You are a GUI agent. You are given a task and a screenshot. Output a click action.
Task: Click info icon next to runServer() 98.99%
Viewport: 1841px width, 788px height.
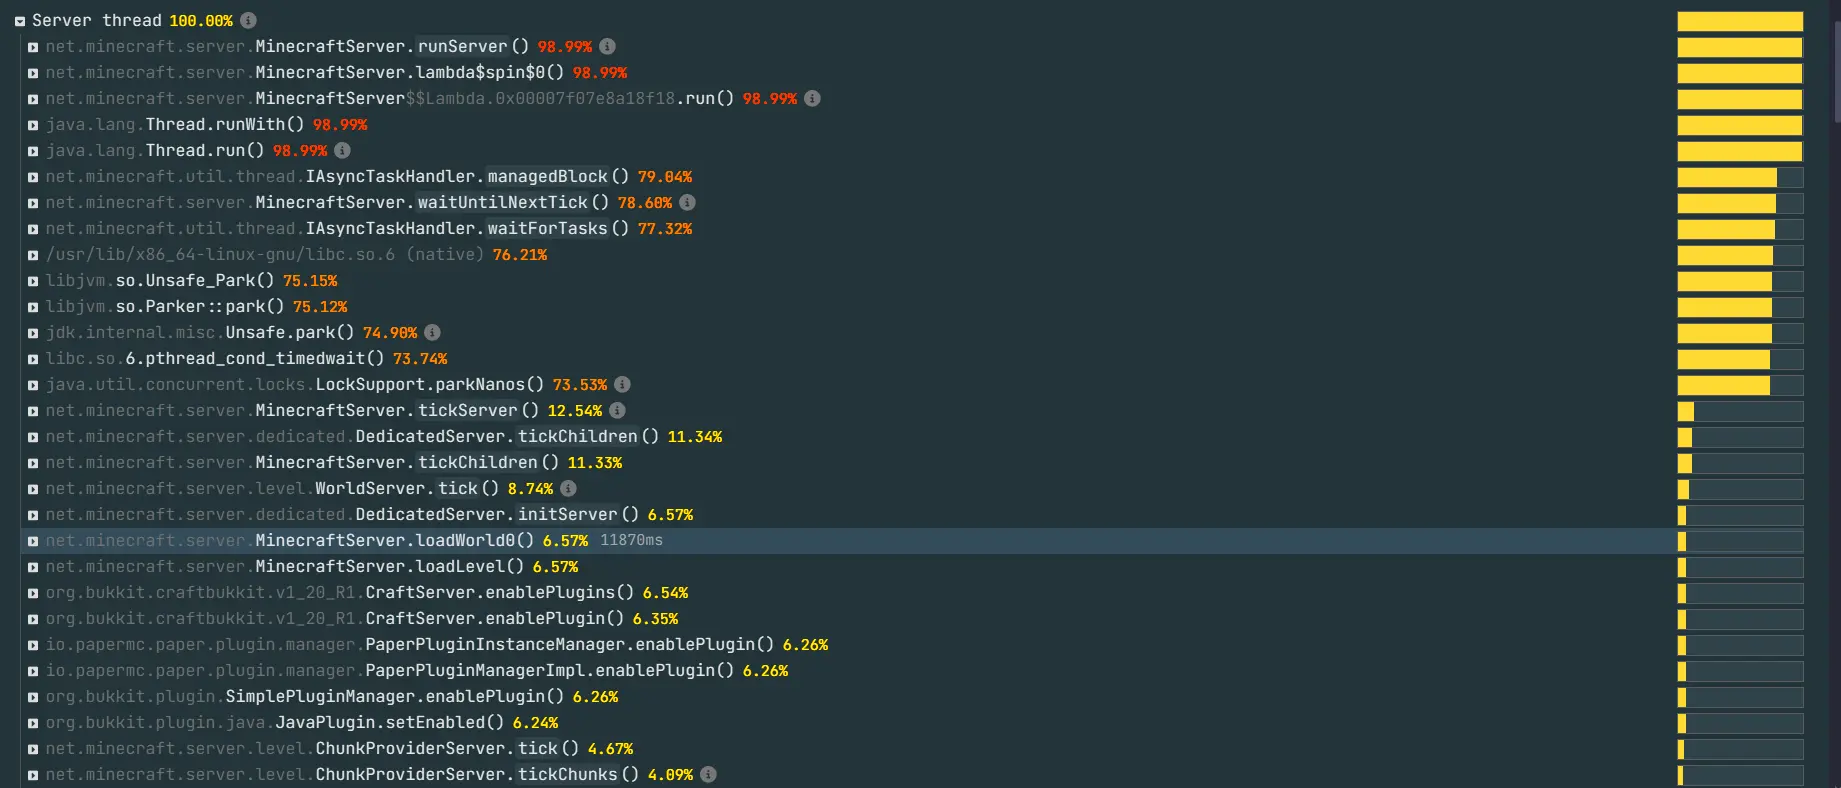pos(607,46)
